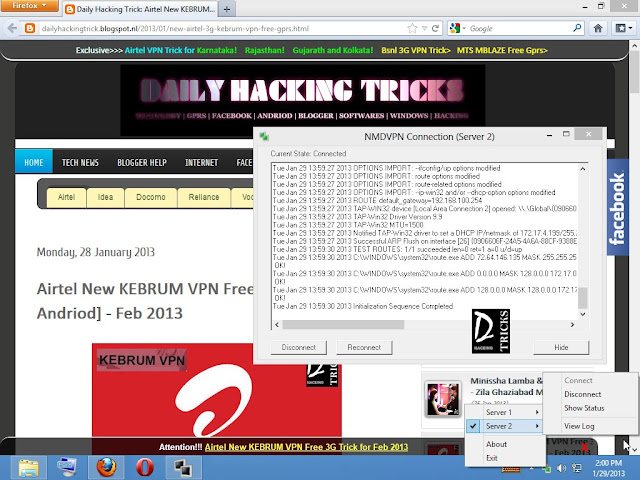Select the Idea category tab

coord(105,197)
